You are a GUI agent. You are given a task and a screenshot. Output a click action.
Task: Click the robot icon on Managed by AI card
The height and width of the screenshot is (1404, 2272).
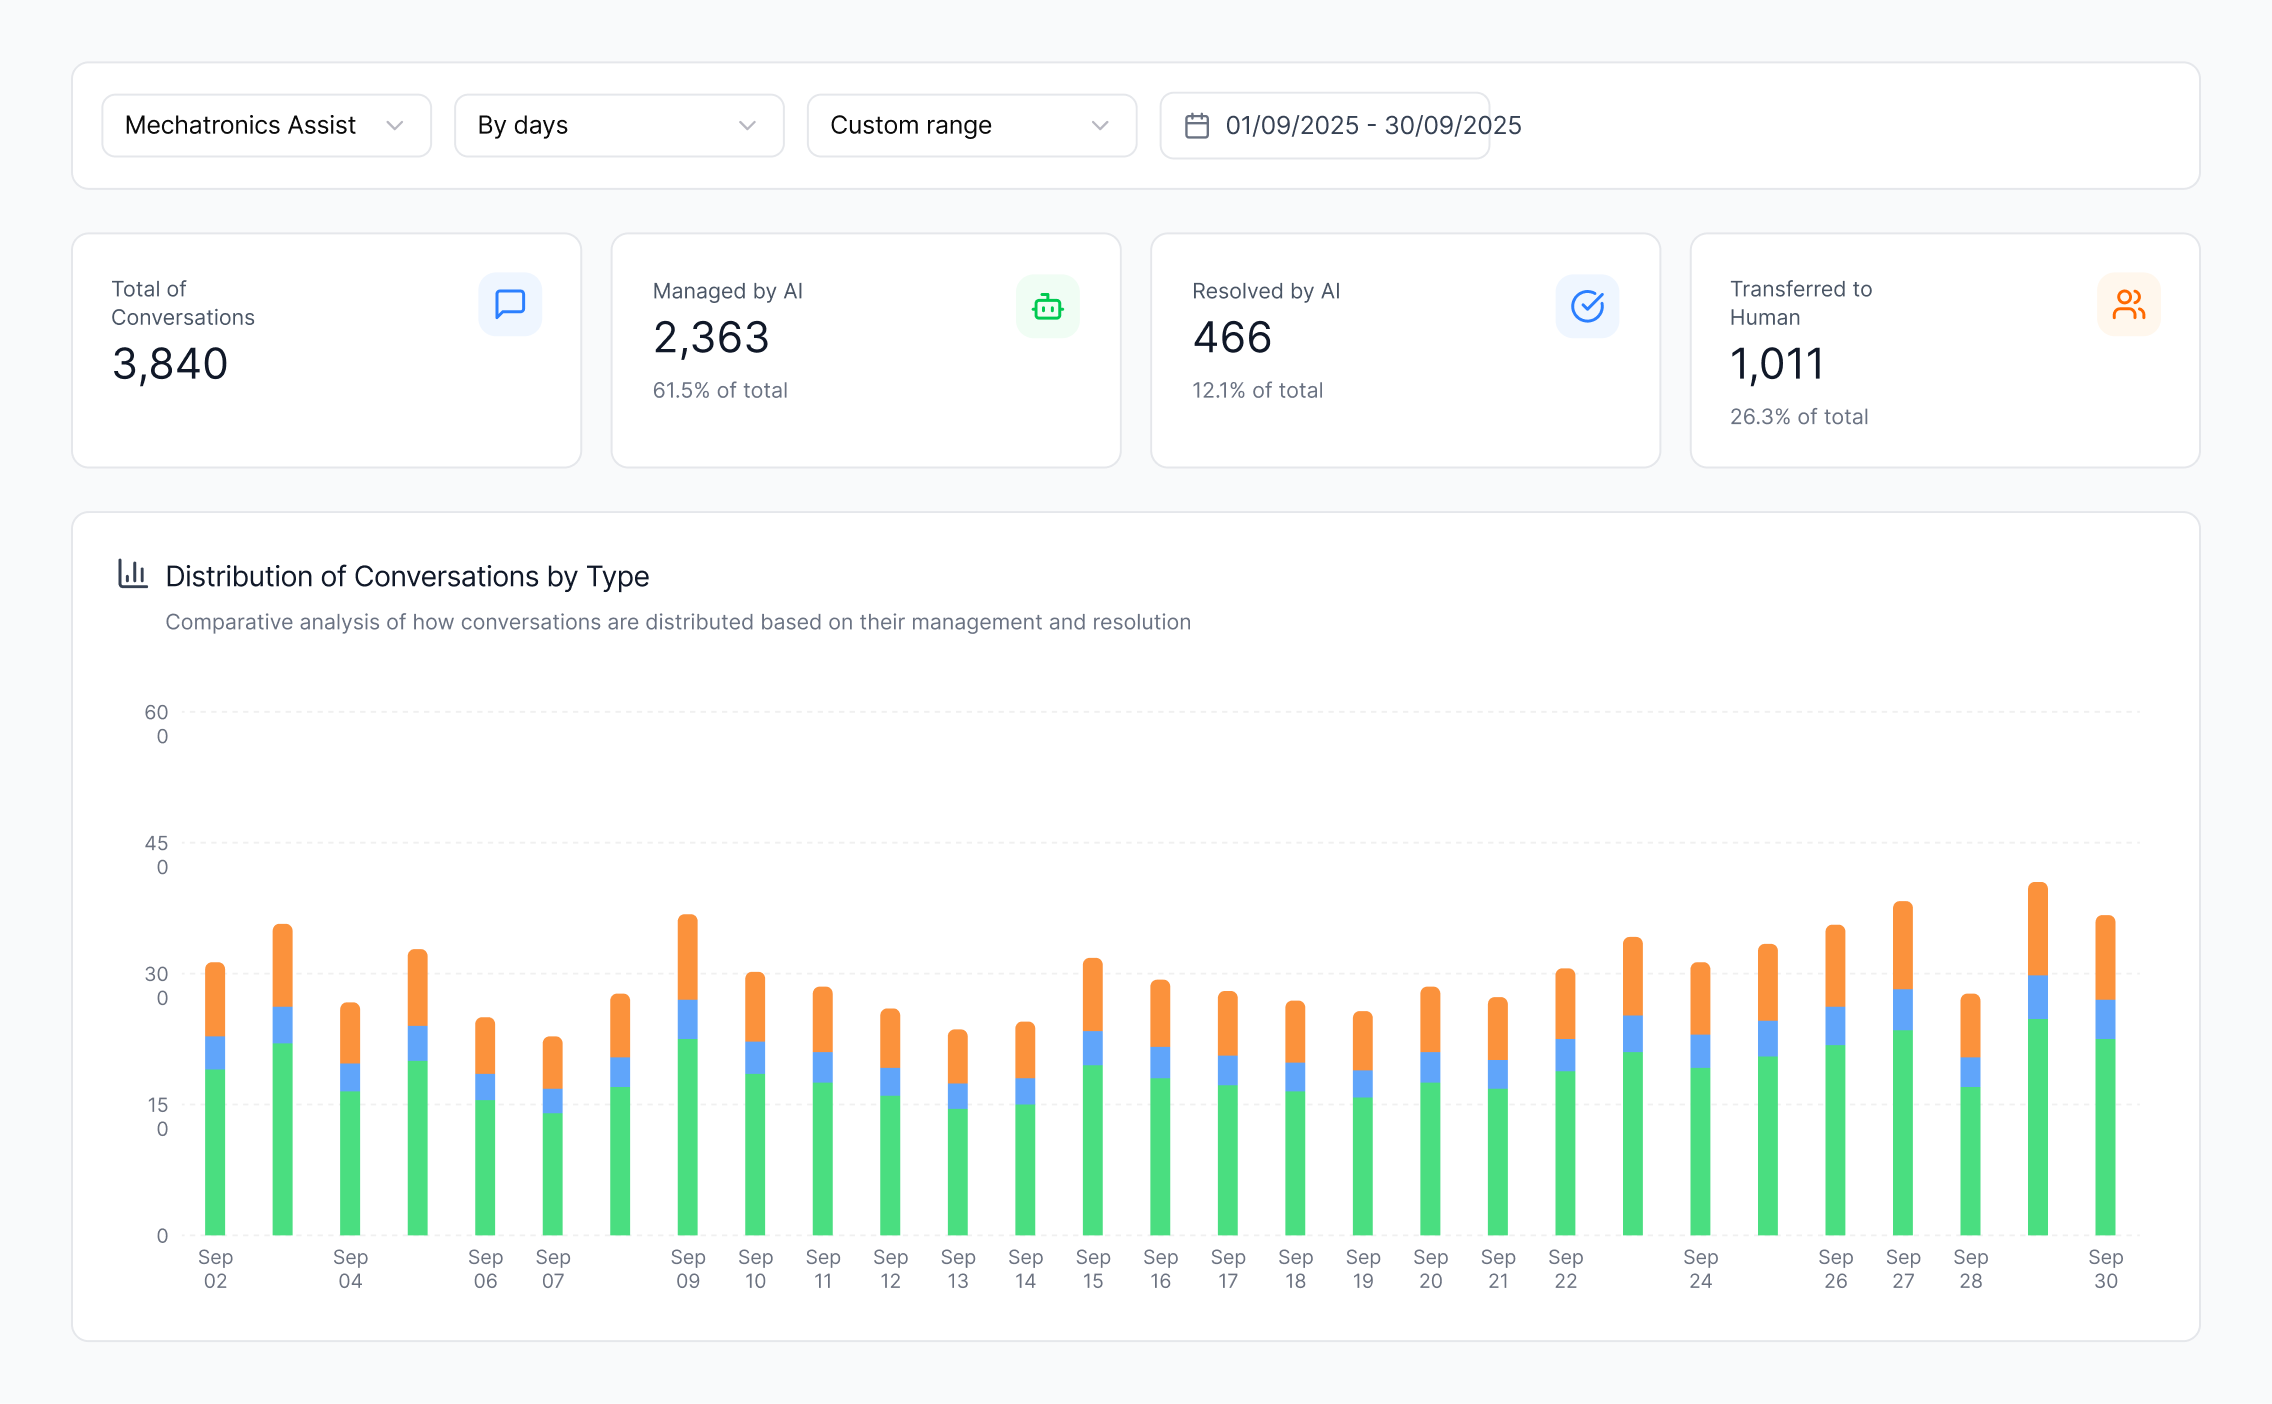[x=1047, y=306]
